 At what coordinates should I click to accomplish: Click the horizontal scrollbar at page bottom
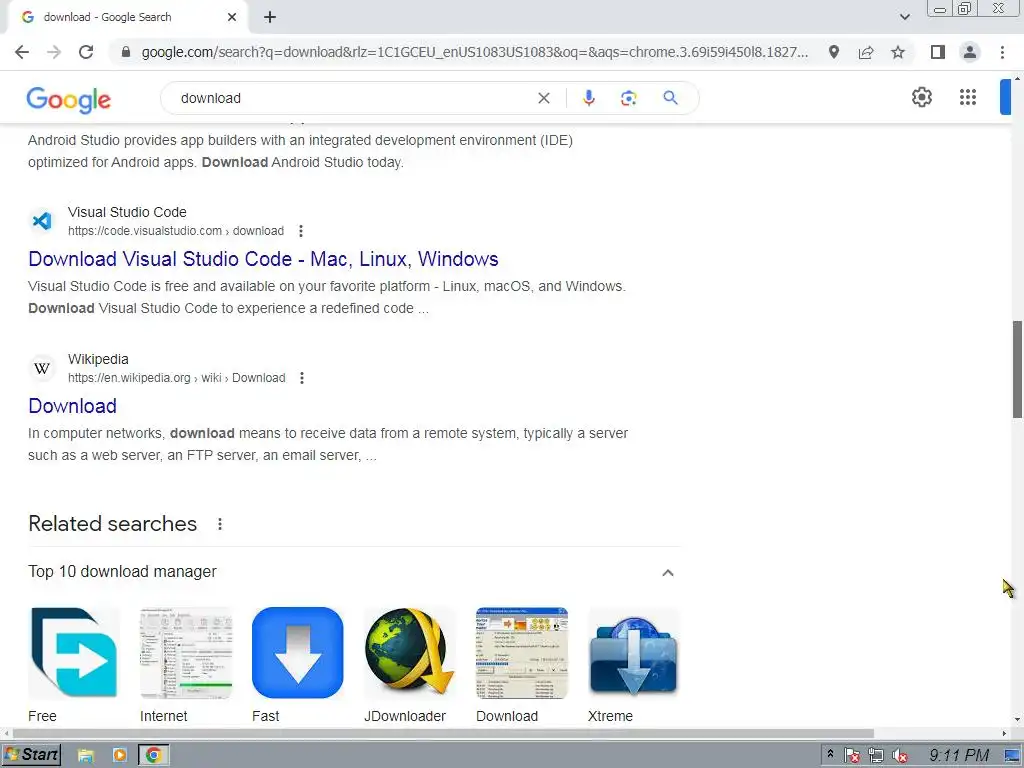443,733
